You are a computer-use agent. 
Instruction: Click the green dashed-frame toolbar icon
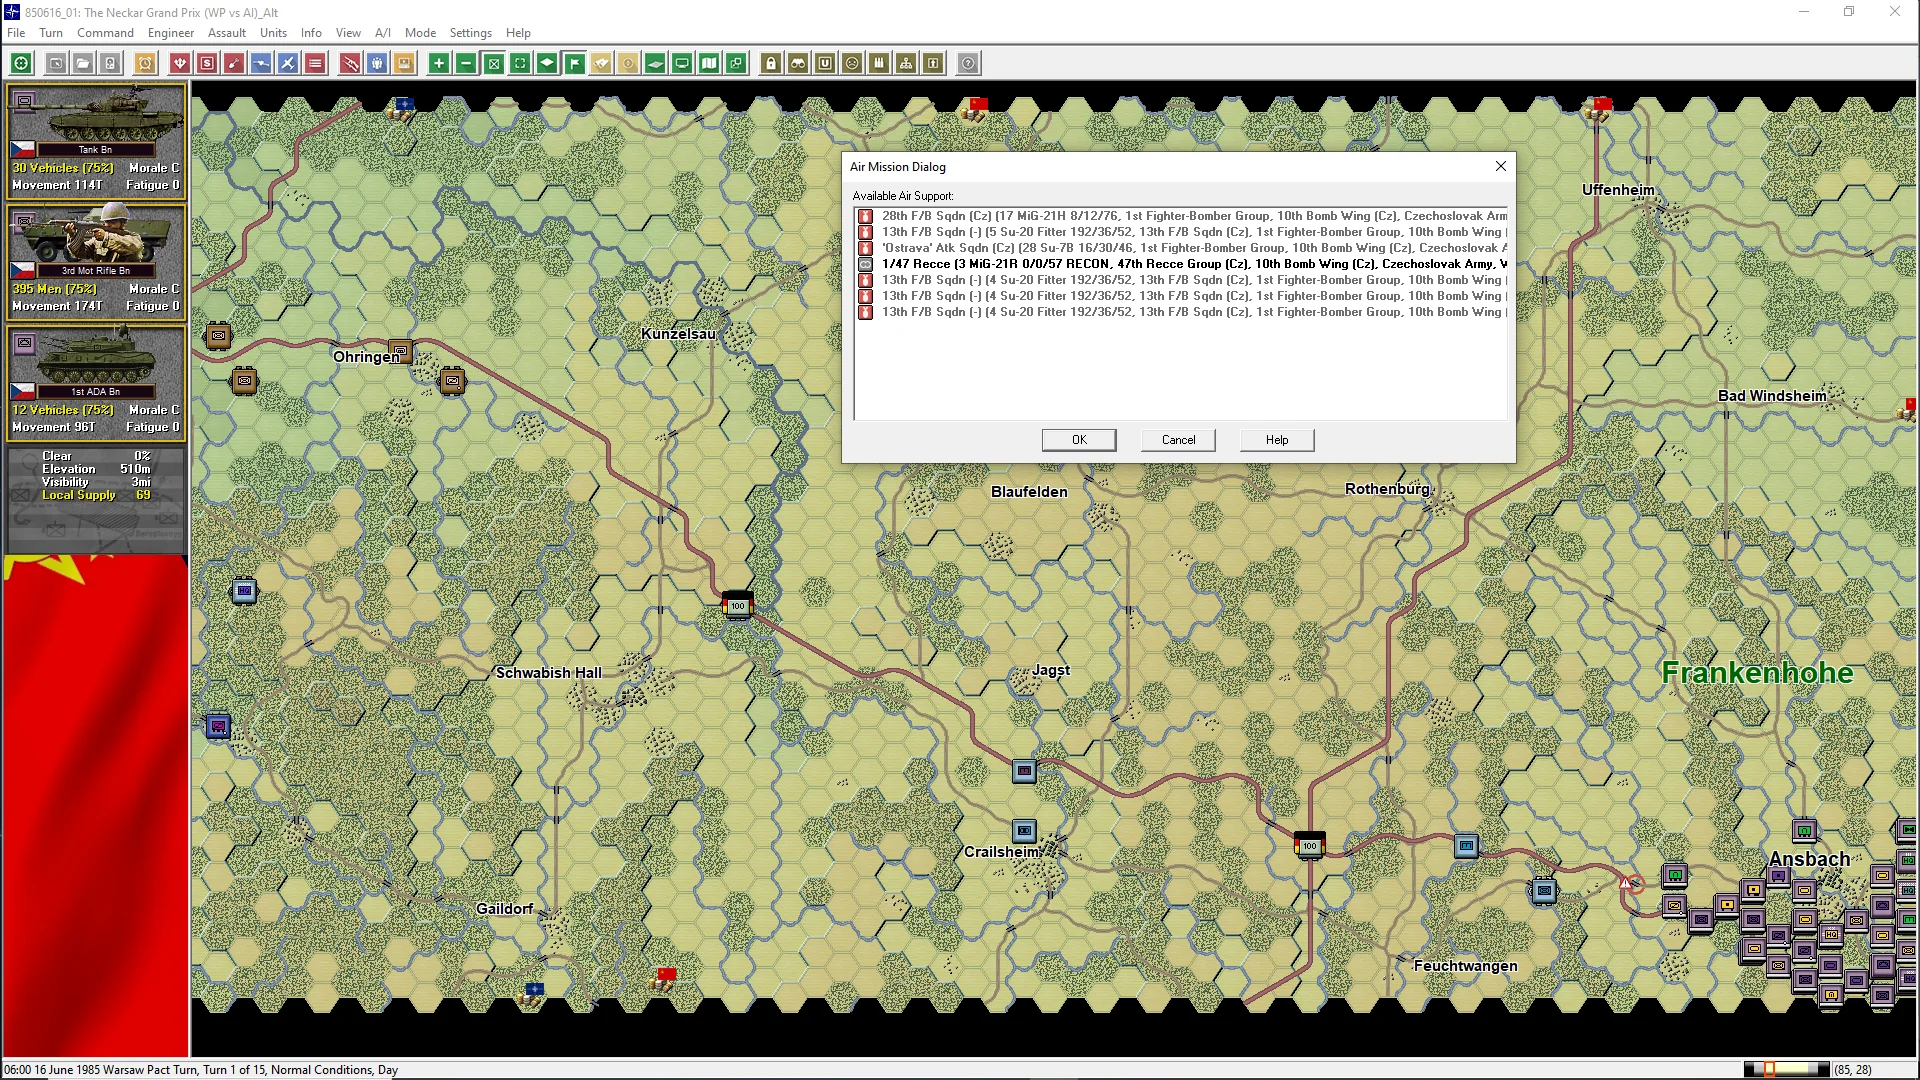point(520,64)
